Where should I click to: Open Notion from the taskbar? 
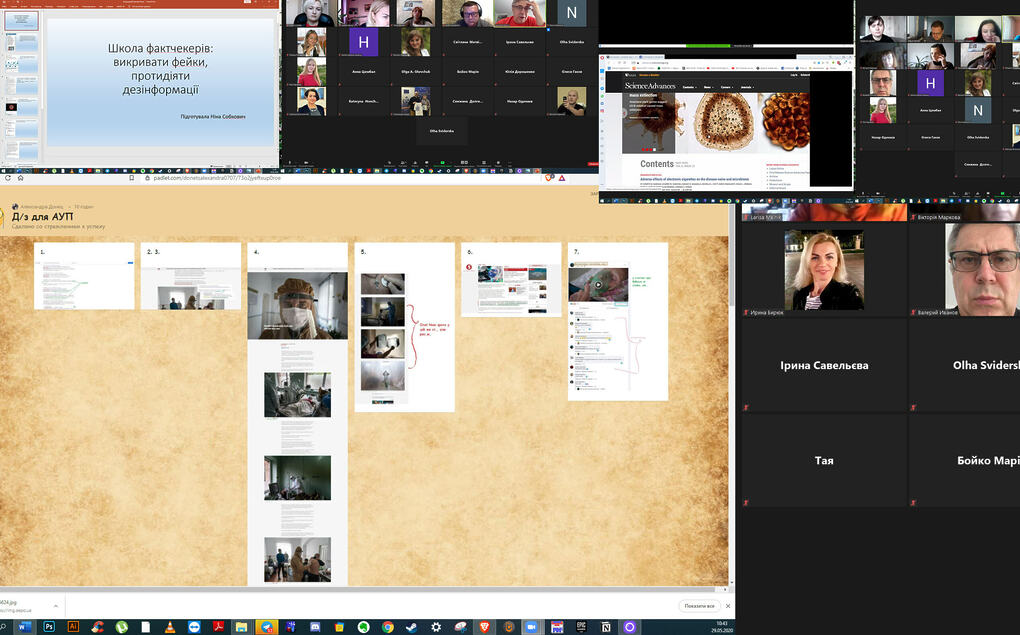pos(606,627)
